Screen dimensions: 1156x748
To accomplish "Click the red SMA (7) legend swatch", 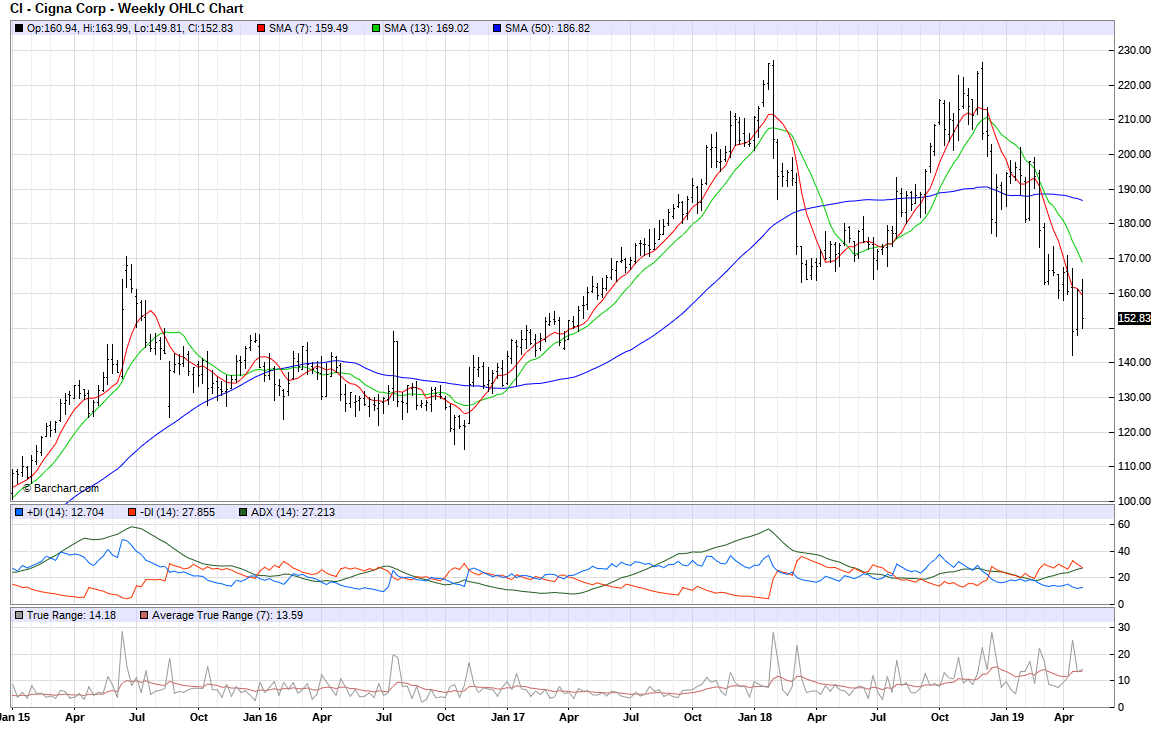I will point(262,28).
